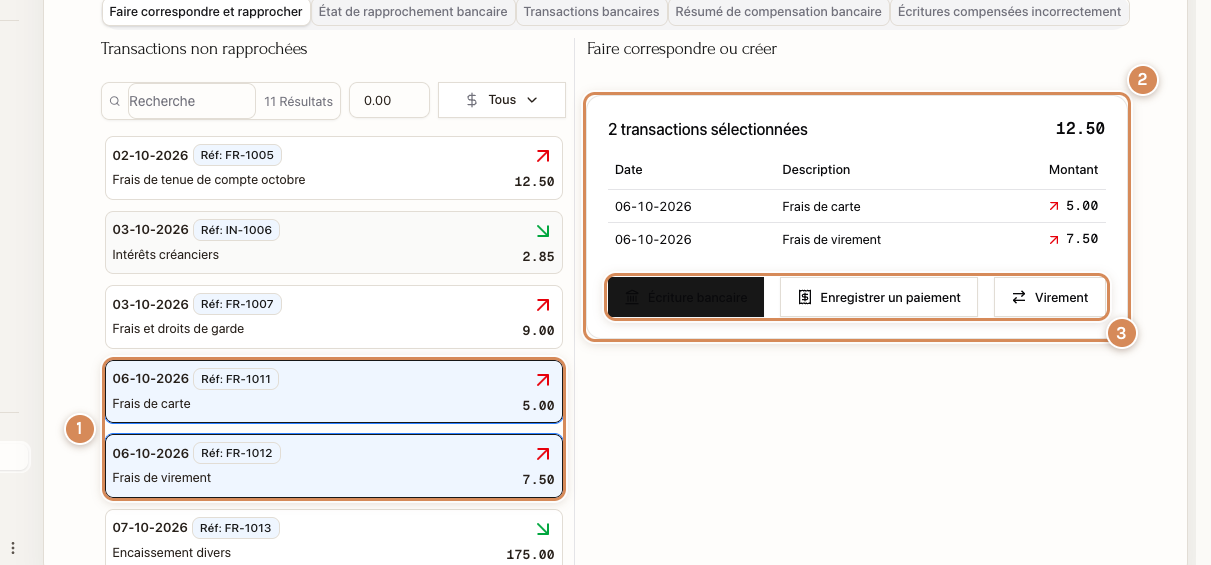Click the red arrow beside 5.00 amount

point(1053,206)
